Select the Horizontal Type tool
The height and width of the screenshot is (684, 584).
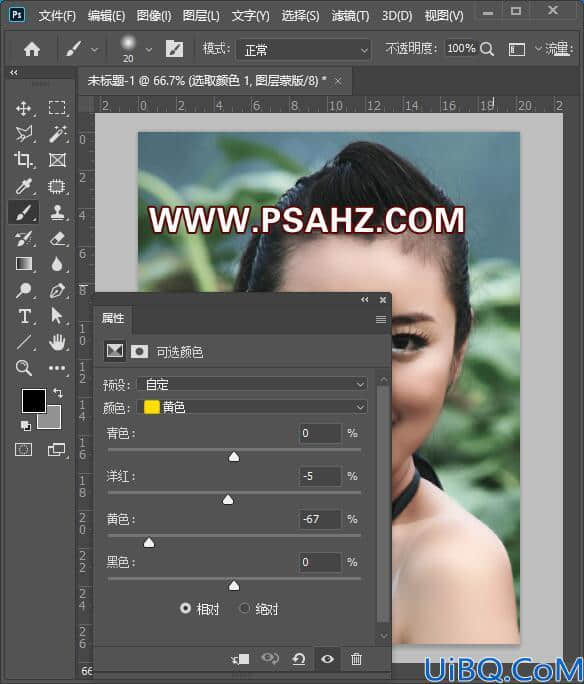[24, 316]
